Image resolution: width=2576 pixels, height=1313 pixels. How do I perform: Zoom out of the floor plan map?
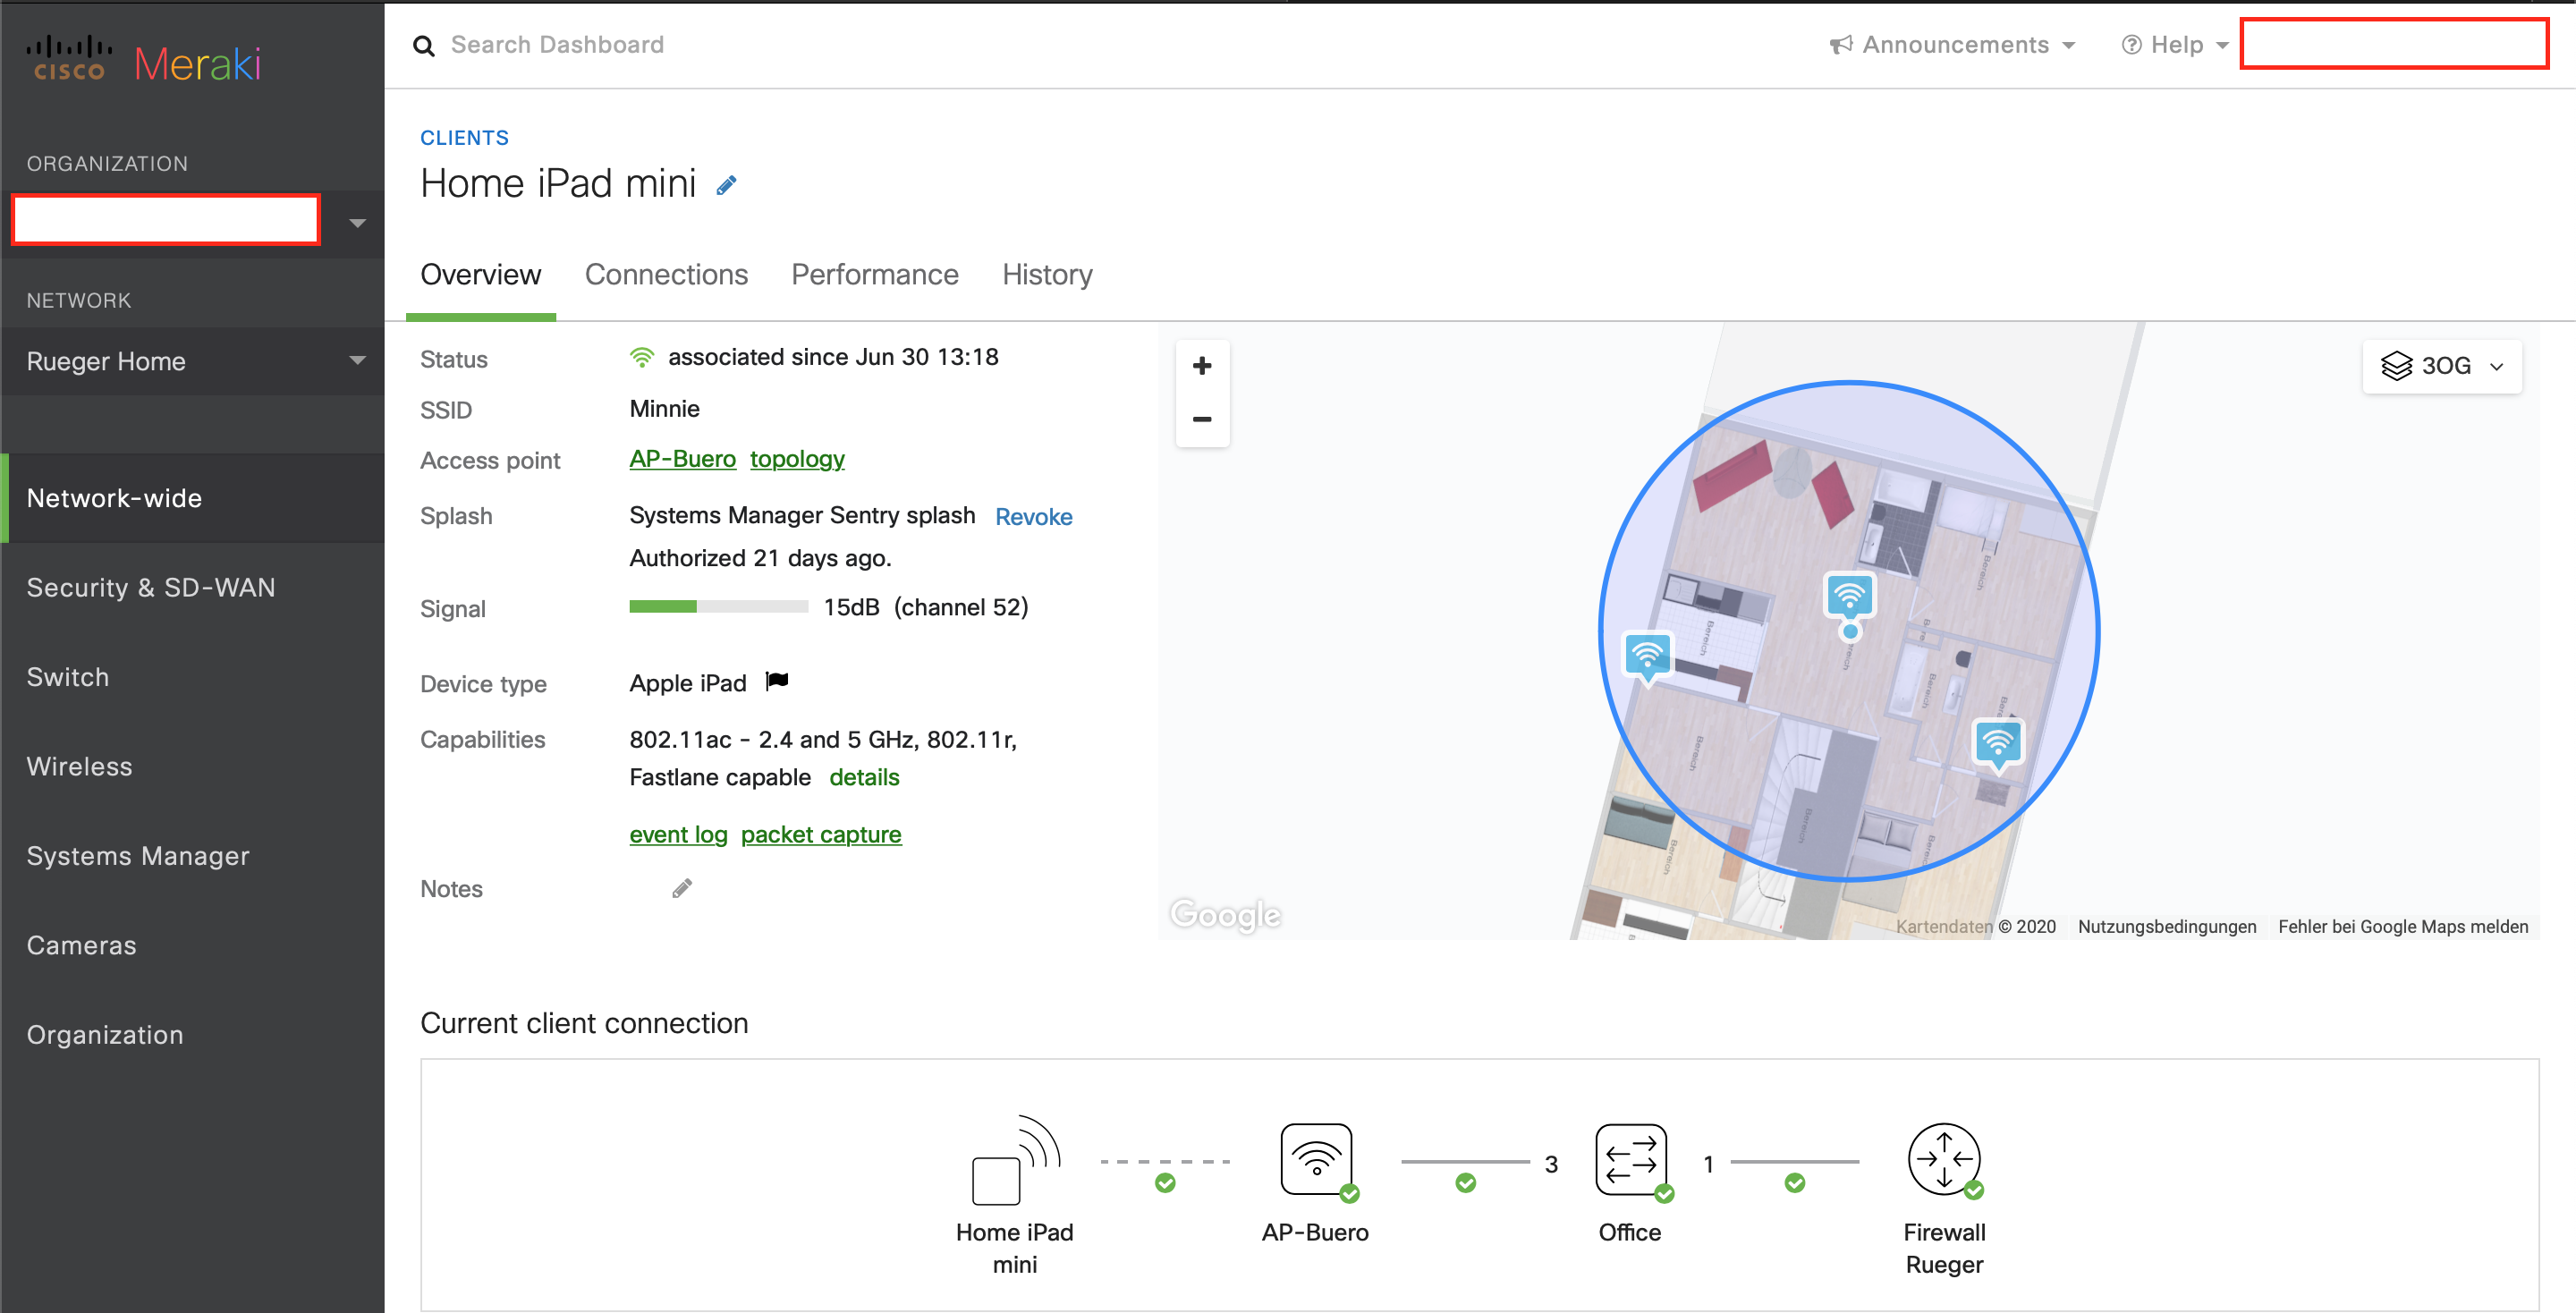point(1202,419)
